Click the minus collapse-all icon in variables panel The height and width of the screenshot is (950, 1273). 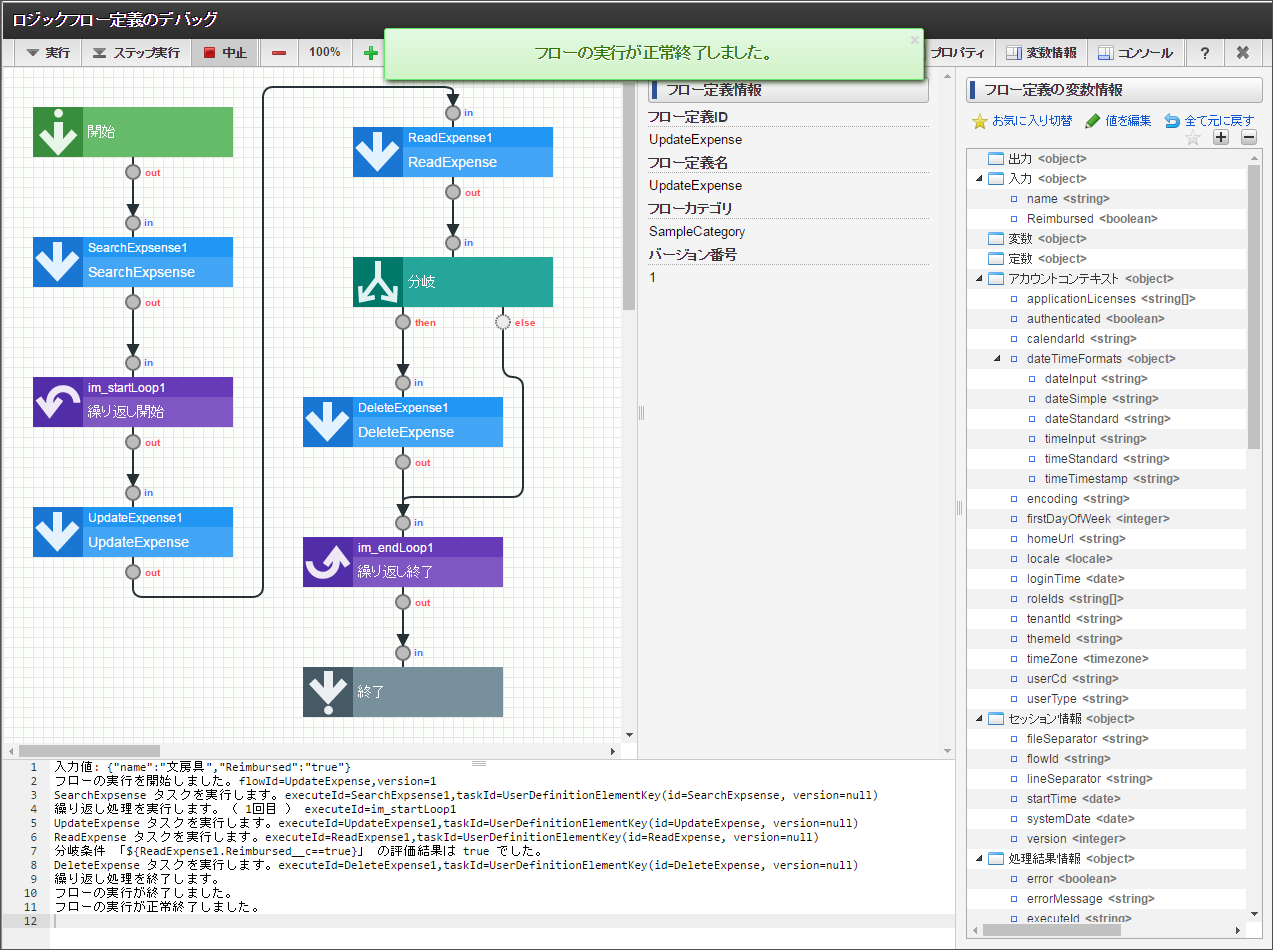pyautogui.click(x=1249, y=138)
